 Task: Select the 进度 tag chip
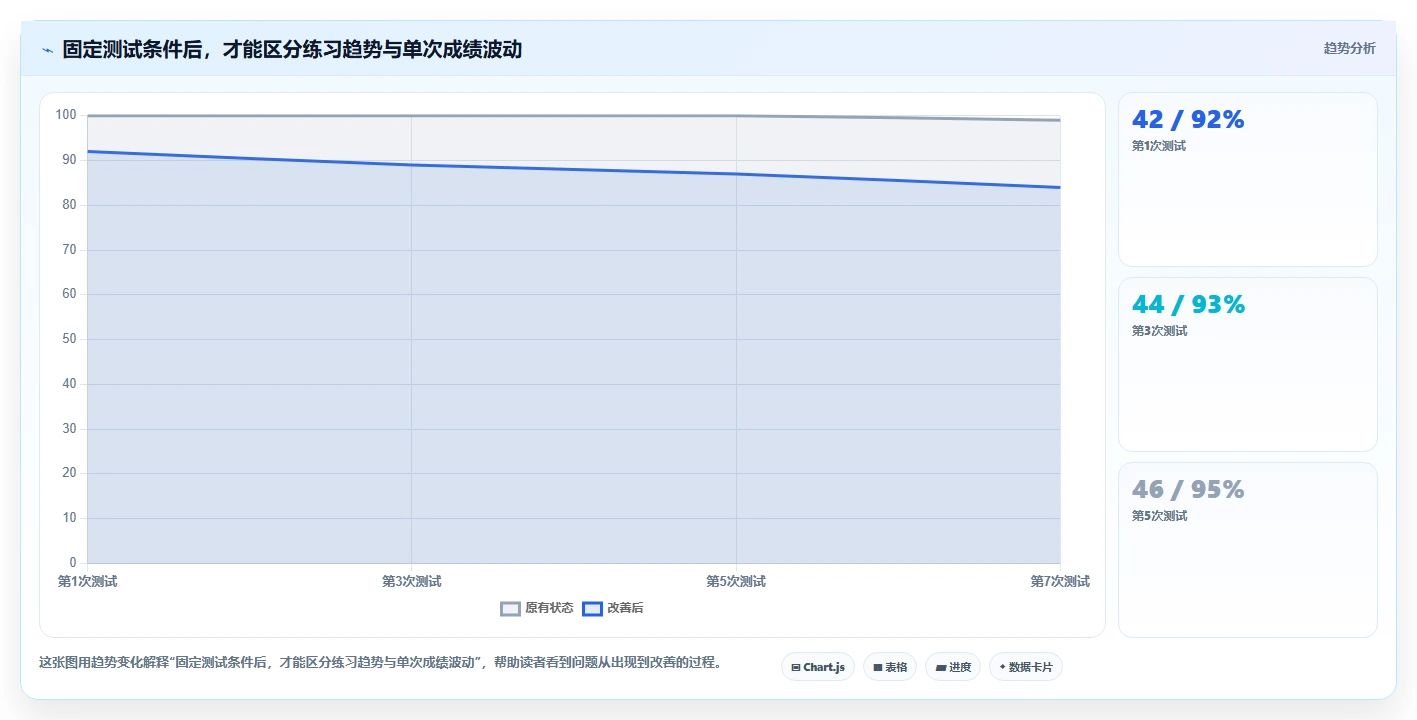click(953, 667)
